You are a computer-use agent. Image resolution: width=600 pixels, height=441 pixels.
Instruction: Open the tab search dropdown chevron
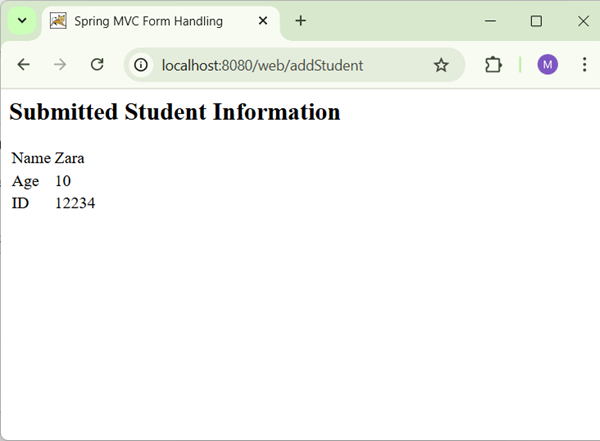22,21
